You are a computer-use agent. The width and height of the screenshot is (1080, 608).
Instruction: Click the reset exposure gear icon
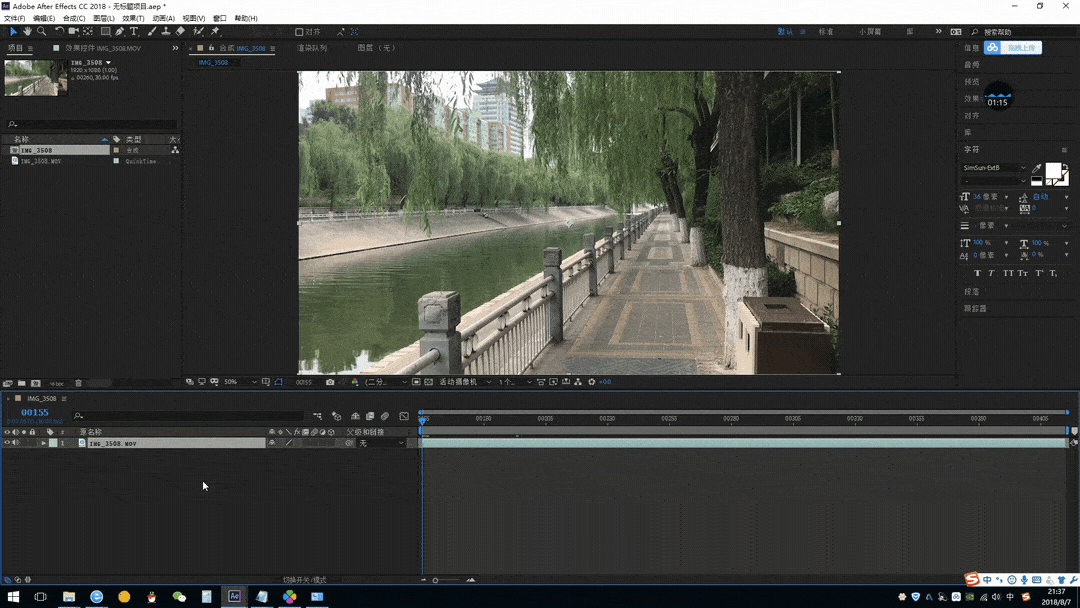pyautogui.click(x=592, y=381)
